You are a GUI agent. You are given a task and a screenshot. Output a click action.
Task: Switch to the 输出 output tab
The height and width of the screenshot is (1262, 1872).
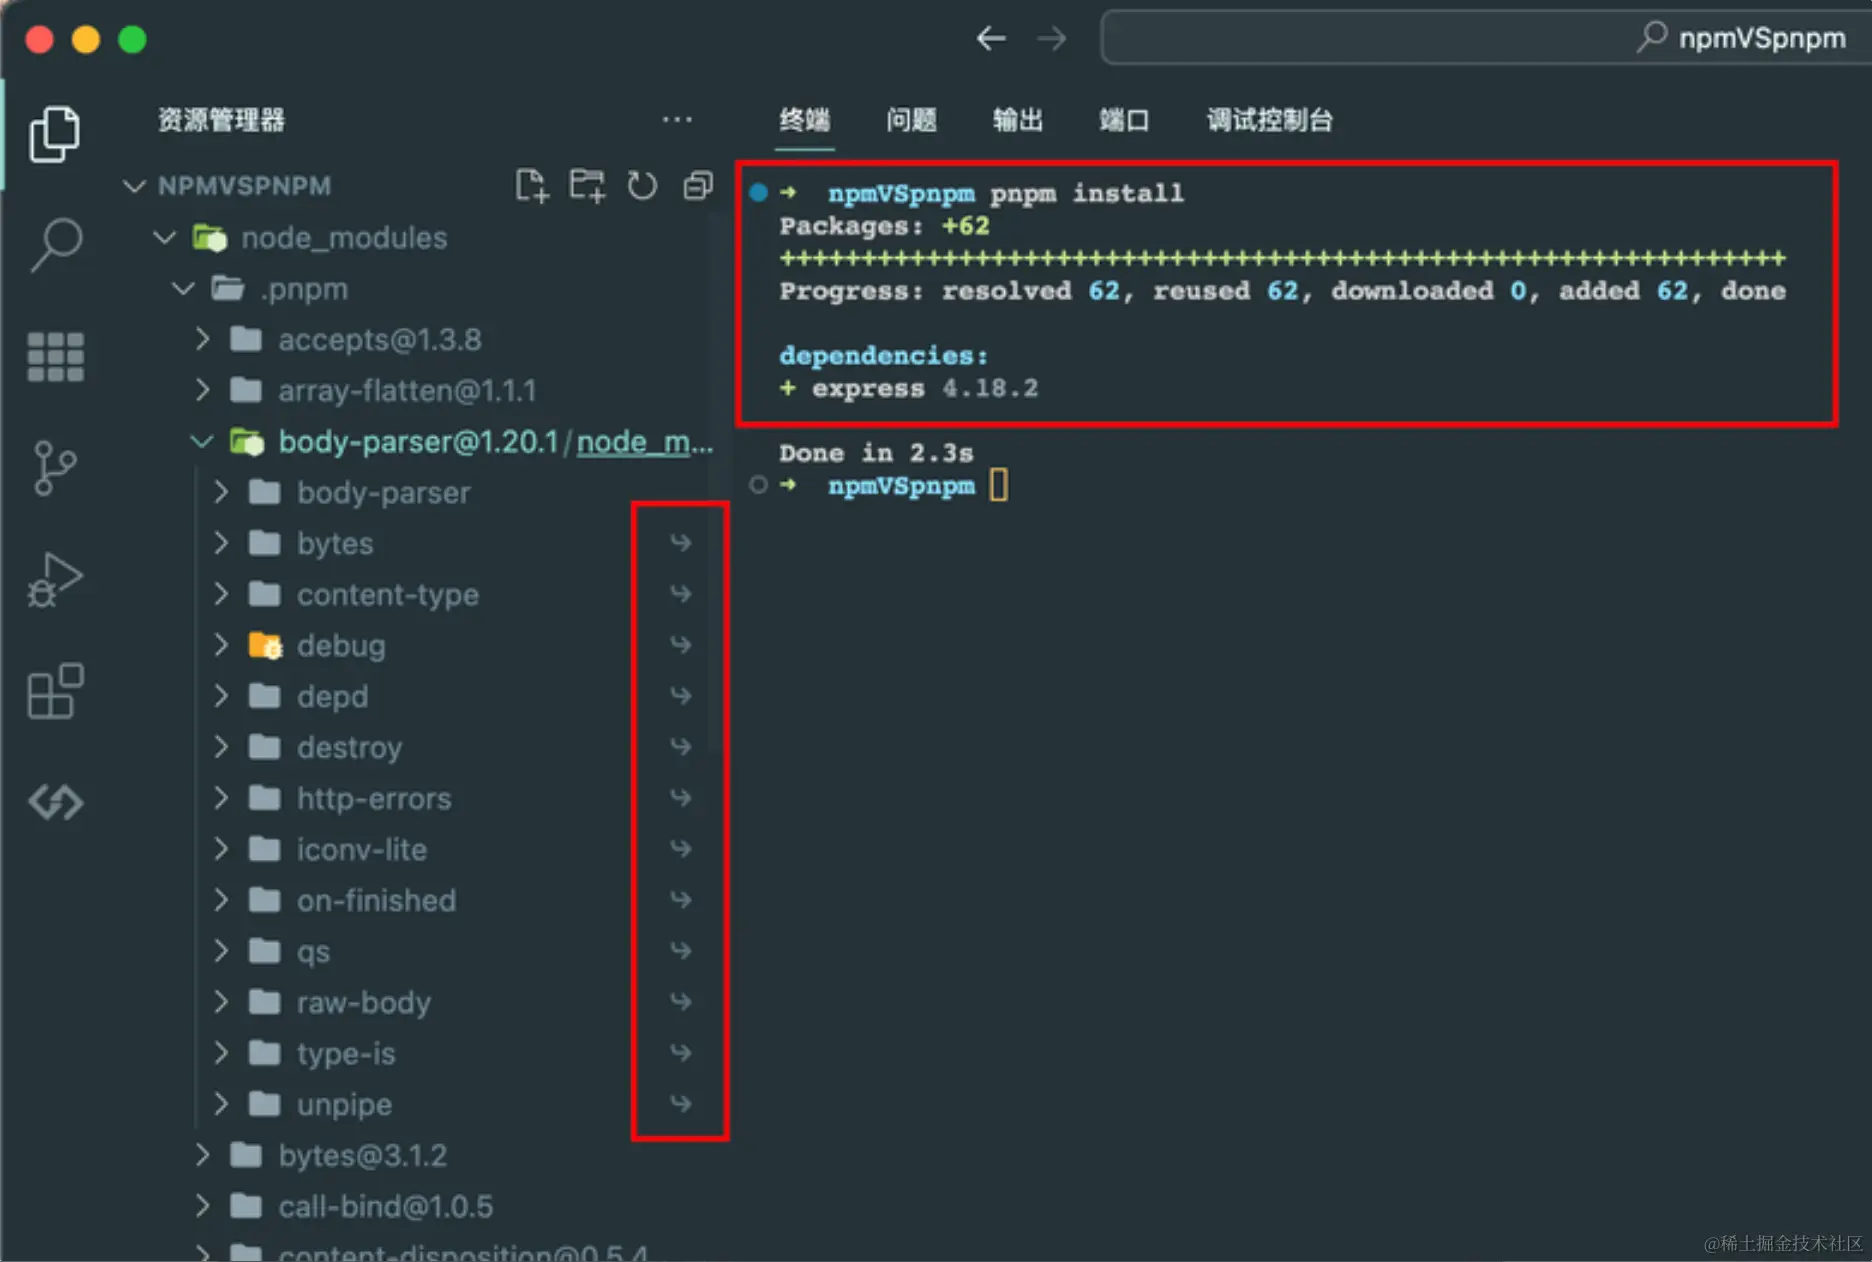point(1018,120)
